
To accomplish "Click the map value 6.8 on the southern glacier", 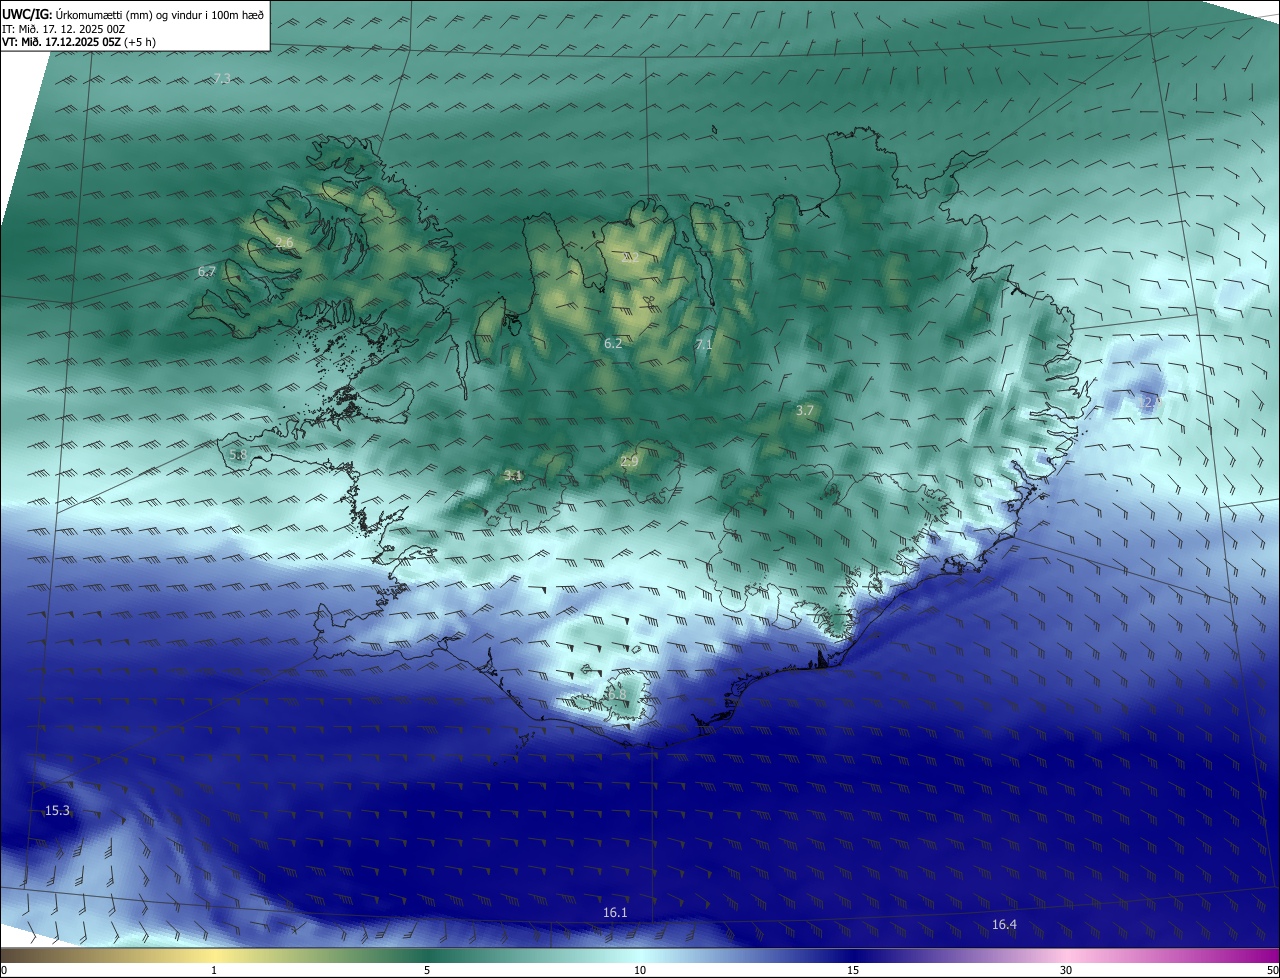I will tap(617, 694).
